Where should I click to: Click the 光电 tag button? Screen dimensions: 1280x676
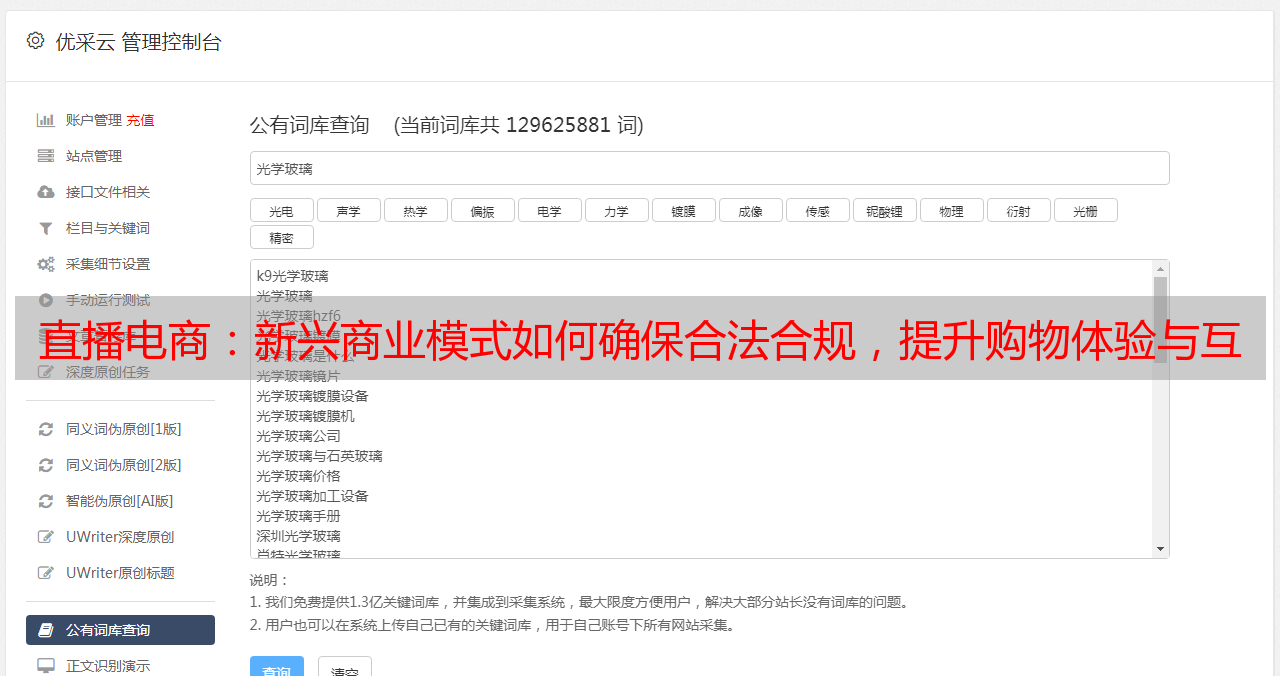(x=282, y=210)
